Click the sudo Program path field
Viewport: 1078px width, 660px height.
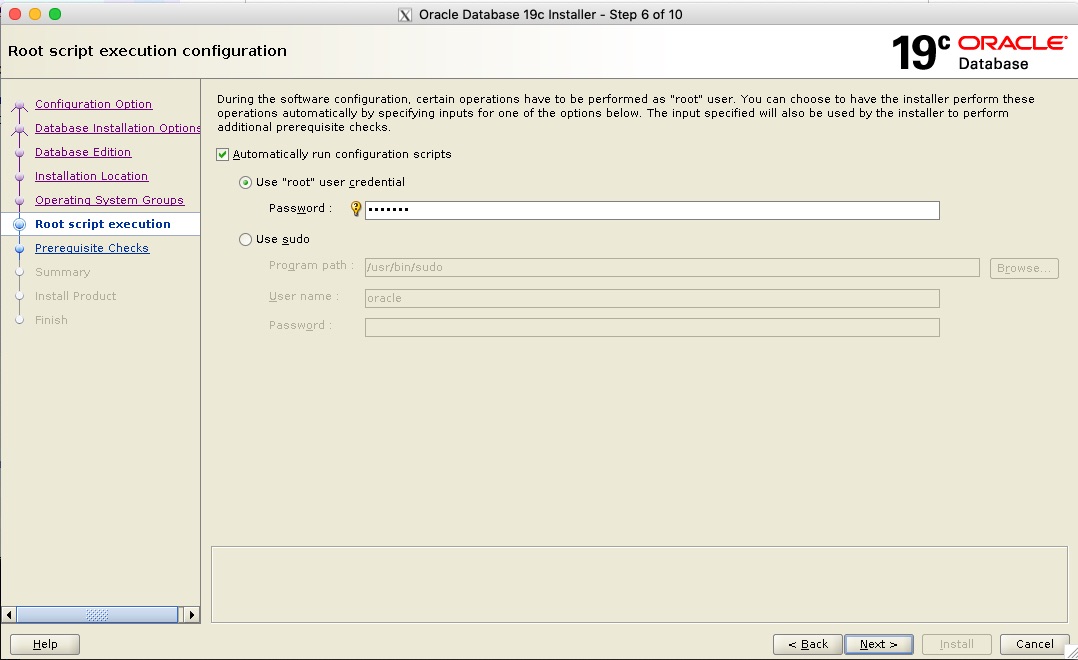coord(672,267)
